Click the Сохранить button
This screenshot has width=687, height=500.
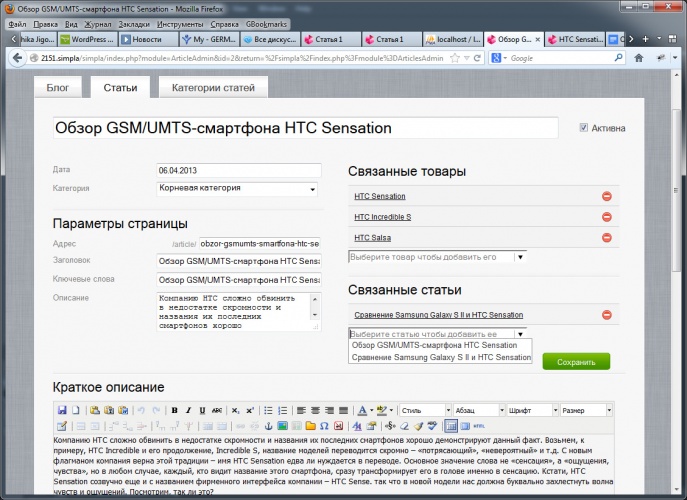pos(576,362)
